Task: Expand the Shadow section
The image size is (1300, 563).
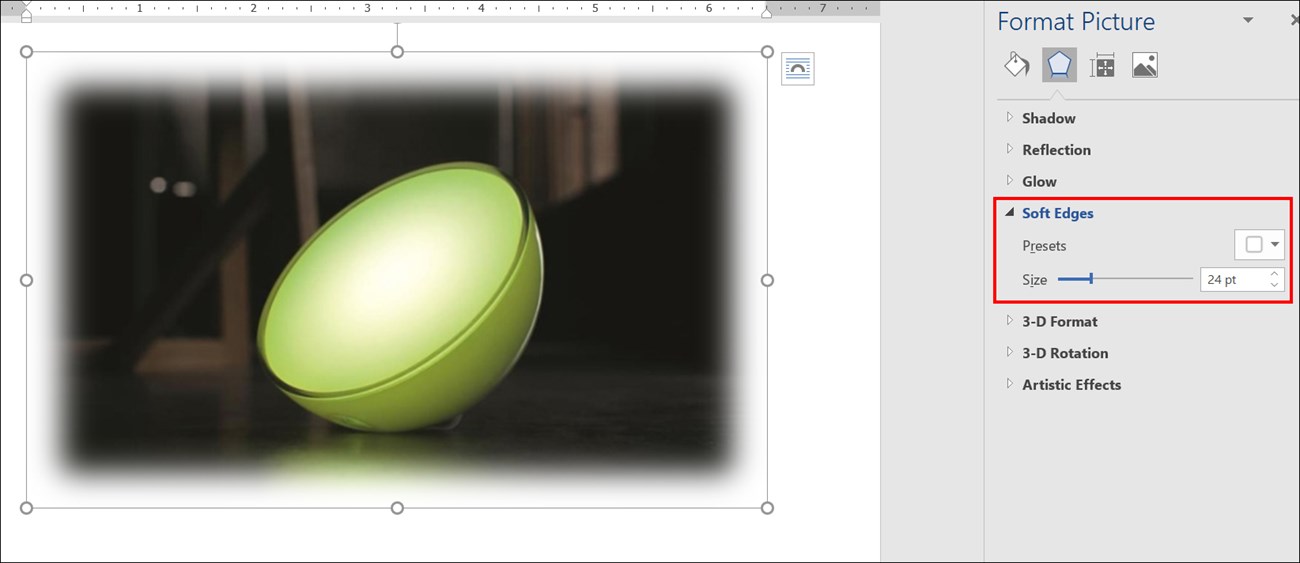Action: click(1048, 118)
